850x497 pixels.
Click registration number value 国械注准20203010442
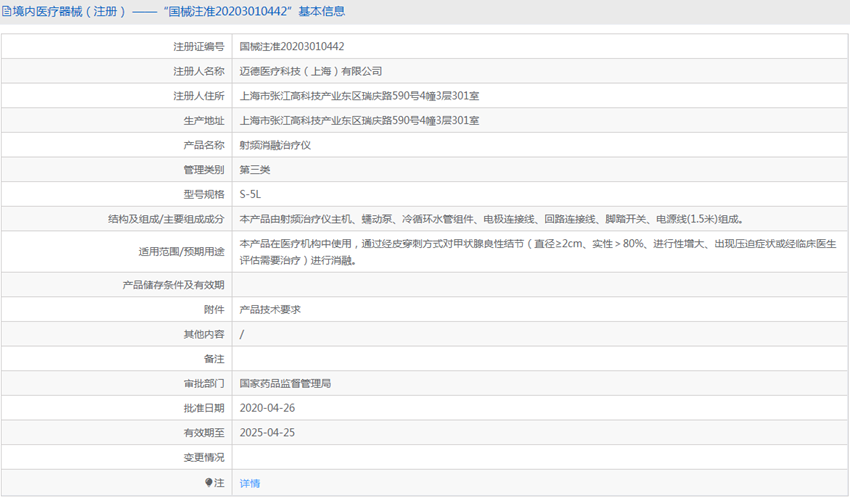292,47
